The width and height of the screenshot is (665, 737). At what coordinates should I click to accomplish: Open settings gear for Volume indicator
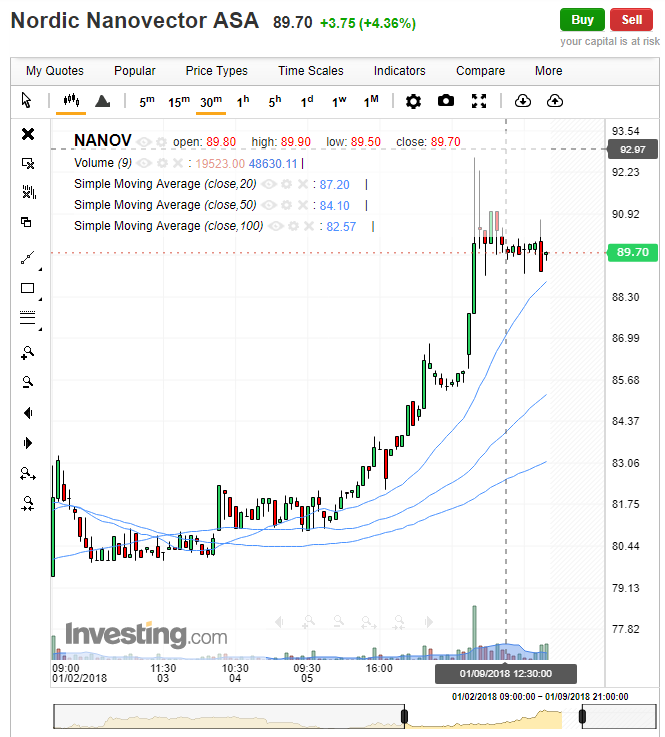click(162, 163)
